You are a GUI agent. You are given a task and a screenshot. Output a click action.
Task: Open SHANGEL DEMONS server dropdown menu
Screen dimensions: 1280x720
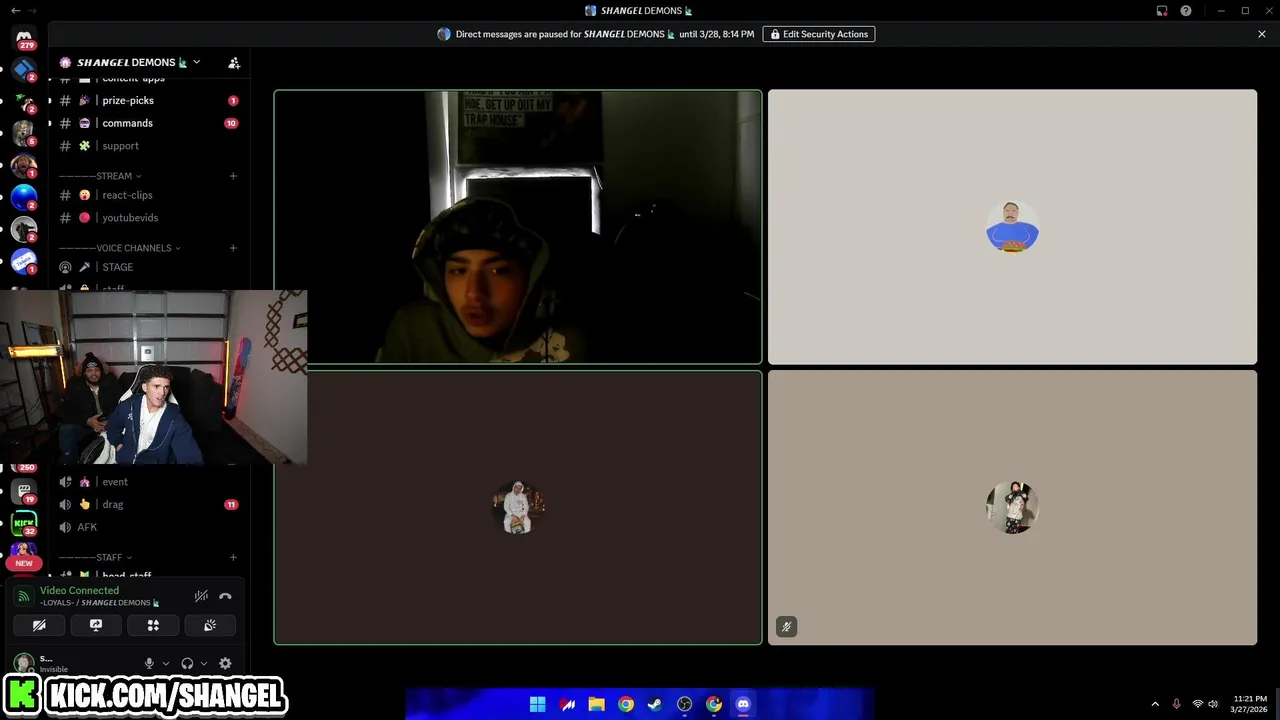130,62
